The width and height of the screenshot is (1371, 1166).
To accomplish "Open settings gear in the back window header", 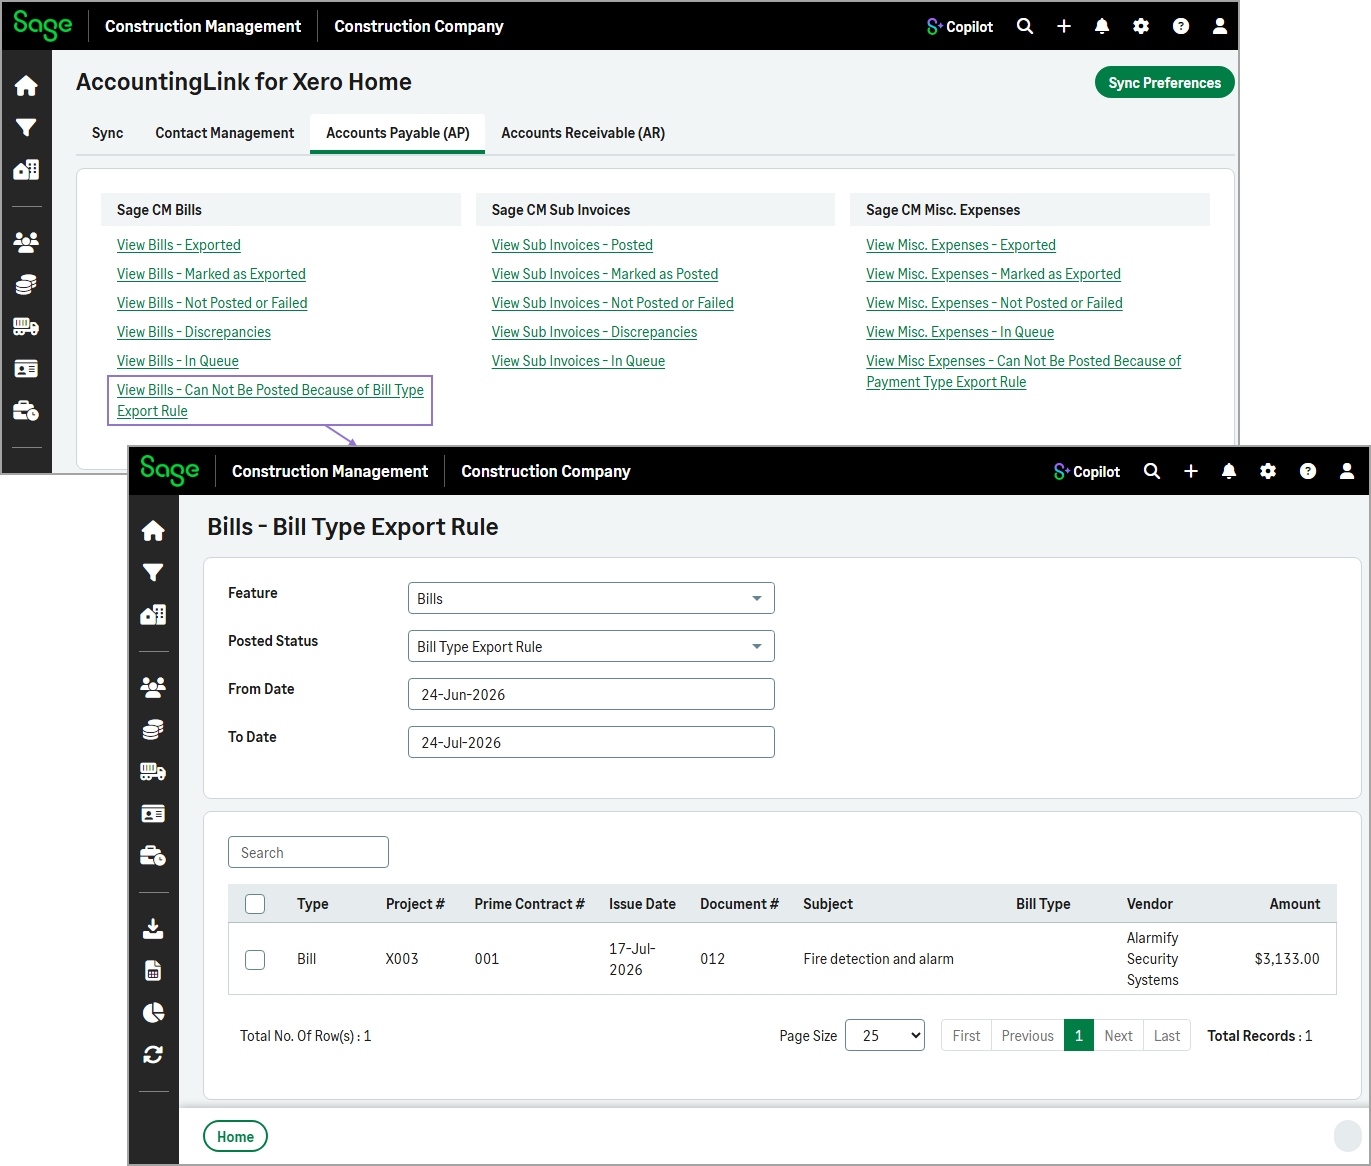I will [1141, 26].
